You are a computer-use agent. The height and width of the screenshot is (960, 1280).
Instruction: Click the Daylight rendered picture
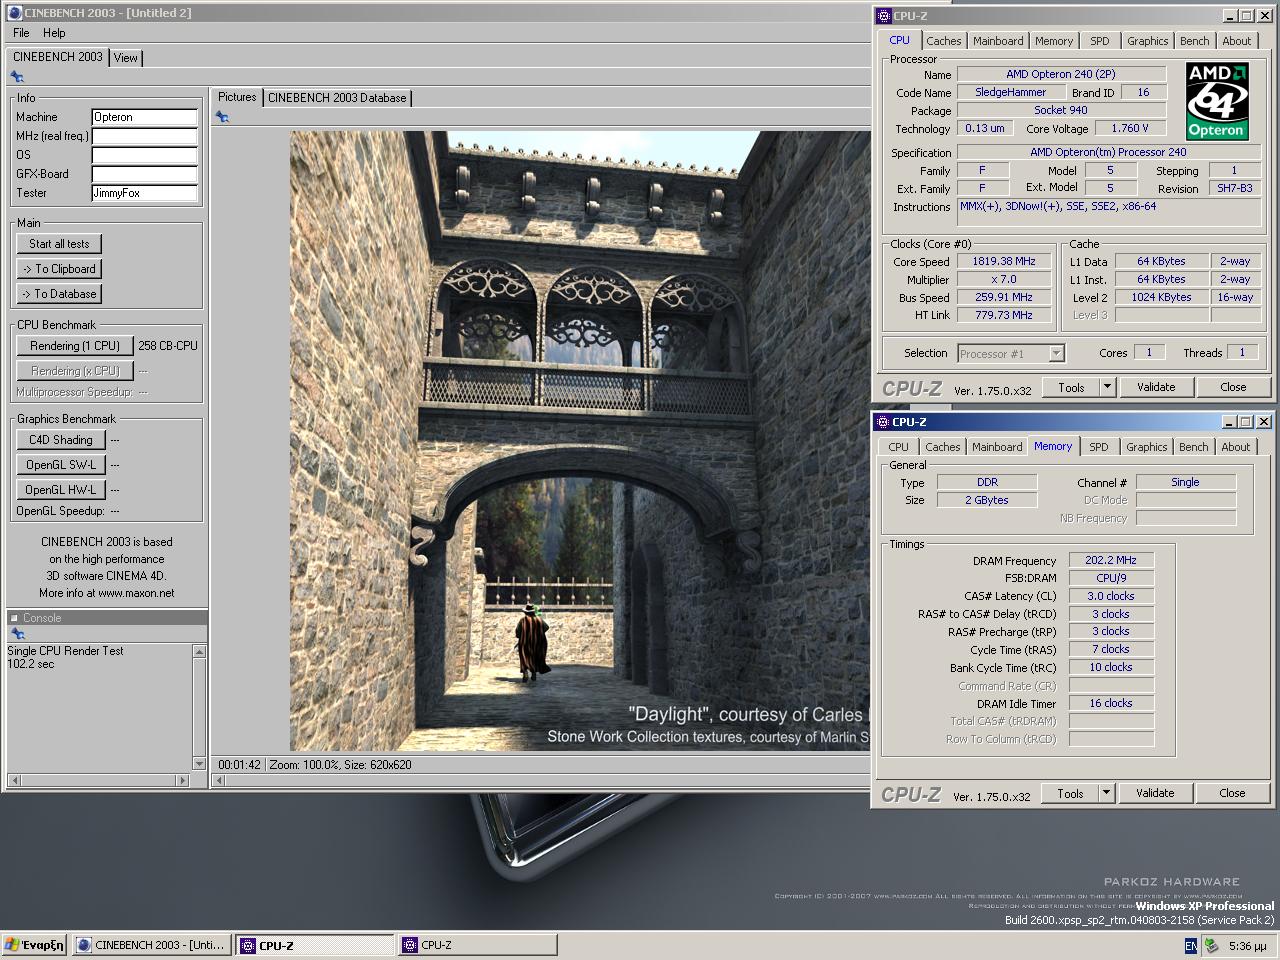[580, 441]
